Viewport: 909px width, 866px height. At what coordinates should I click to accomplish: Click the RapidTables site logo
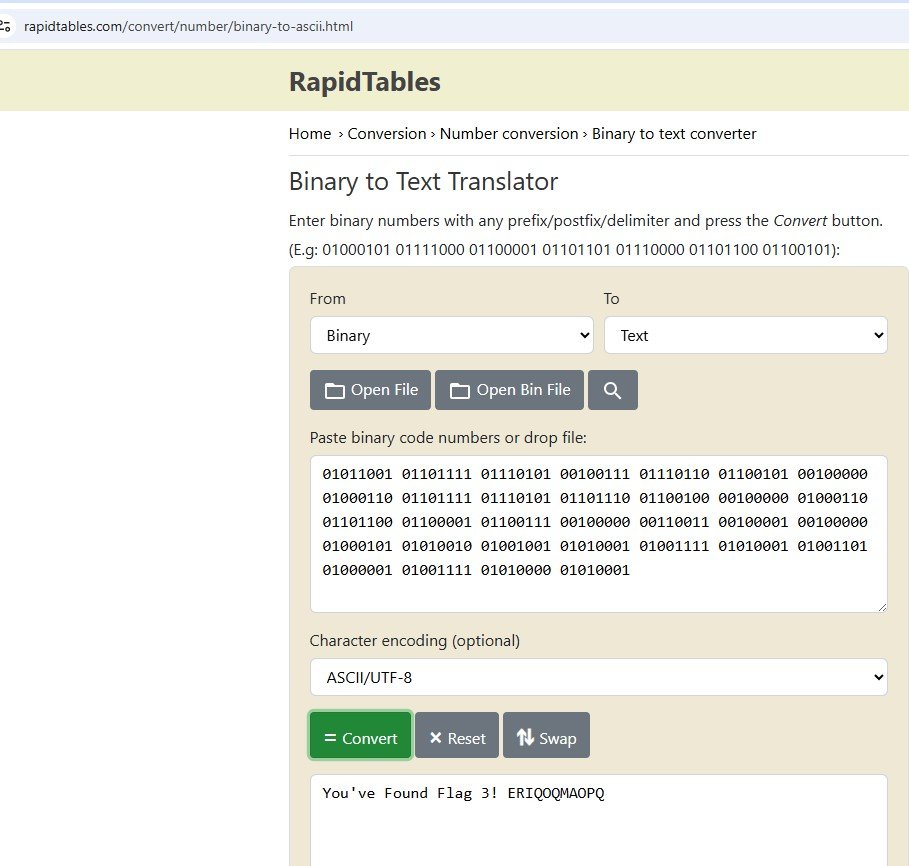coord(364,81)
